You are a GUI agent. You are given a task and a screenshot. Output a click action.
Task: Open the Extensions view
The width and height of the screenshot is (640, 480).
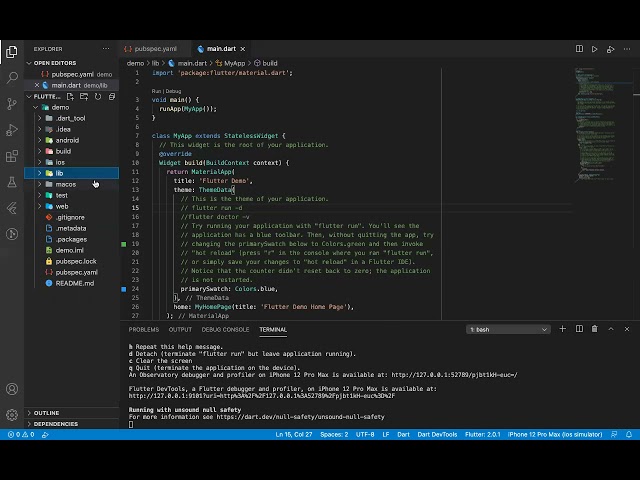point(12,156)
